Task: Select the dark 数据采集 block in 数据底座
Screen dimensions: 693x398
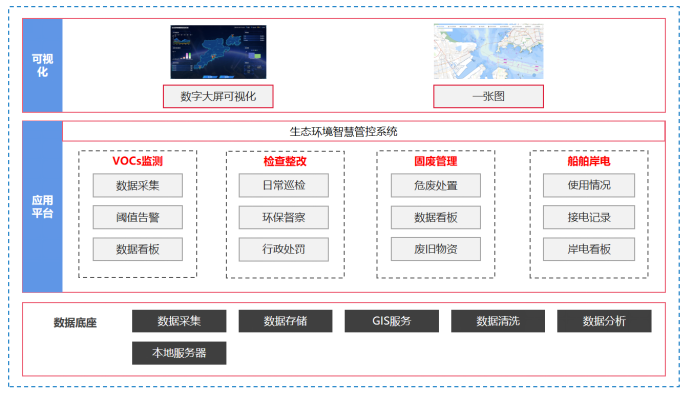Action: coord(179,321)
